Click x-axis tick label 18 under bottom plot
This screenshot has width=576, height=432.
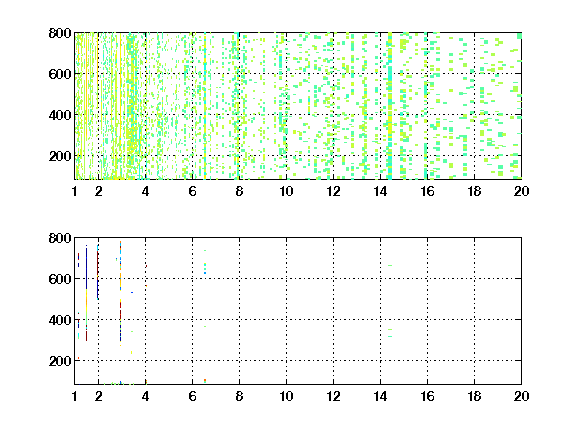pos(474,396)
